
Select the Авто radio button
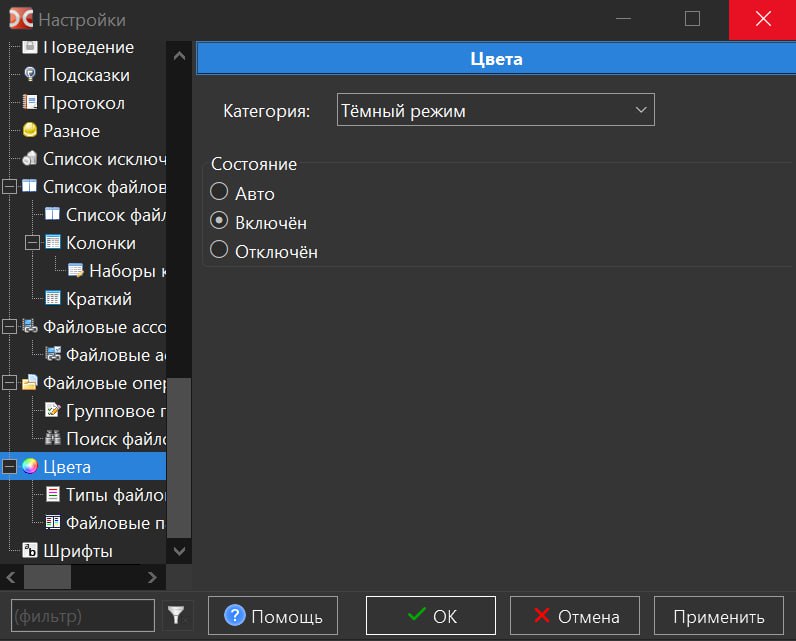coord(220,193)
